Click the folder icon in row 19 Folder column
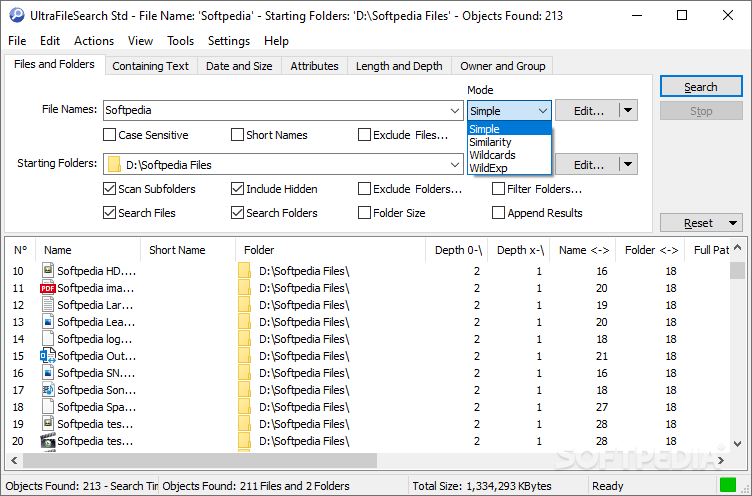Viewport: 752px width, 496px height. click(244, 424)
